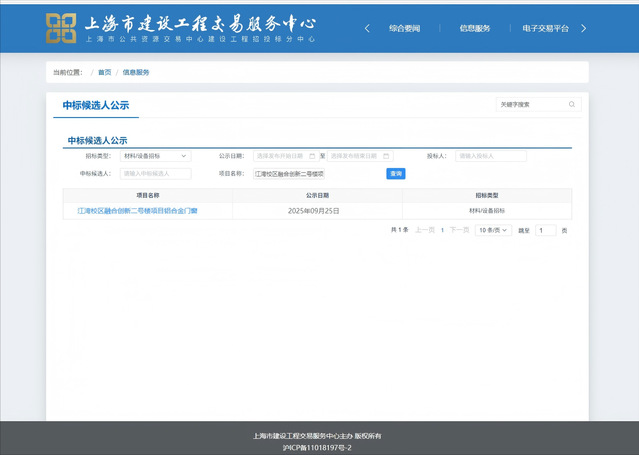Click the magnifier icon in keyword search
639x455 pixels.
click(x=572, y=104)
